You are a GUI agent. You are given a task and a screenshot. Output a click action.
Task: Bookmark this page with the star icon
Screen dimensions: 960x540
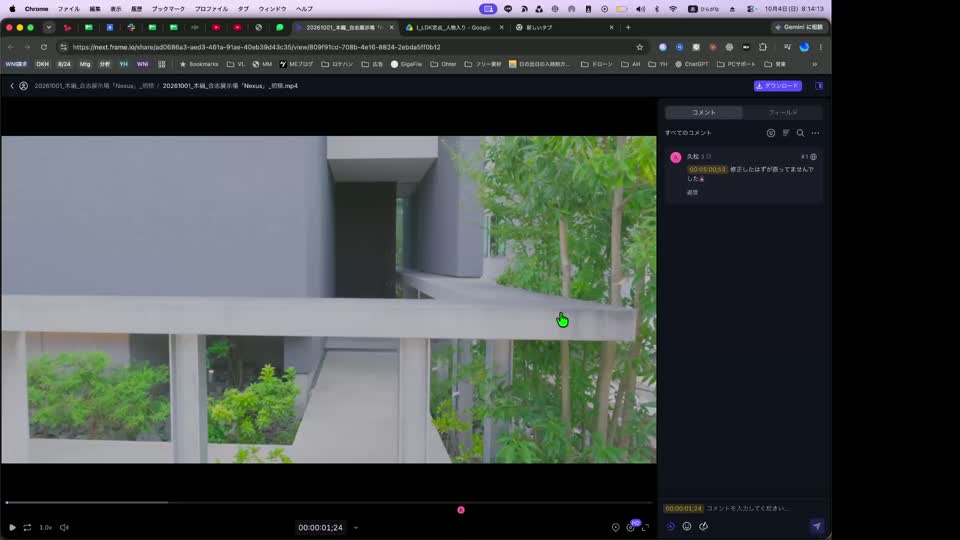tap(640, 47)
